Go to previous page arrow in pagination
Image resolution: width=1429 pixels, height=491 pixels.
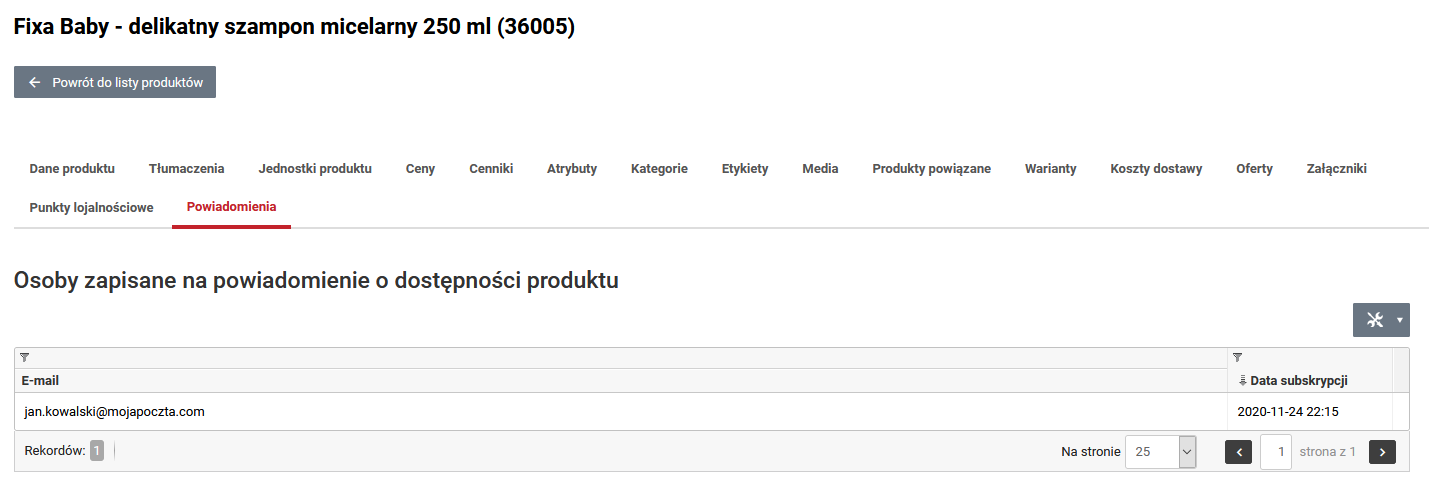(1238, 452)
